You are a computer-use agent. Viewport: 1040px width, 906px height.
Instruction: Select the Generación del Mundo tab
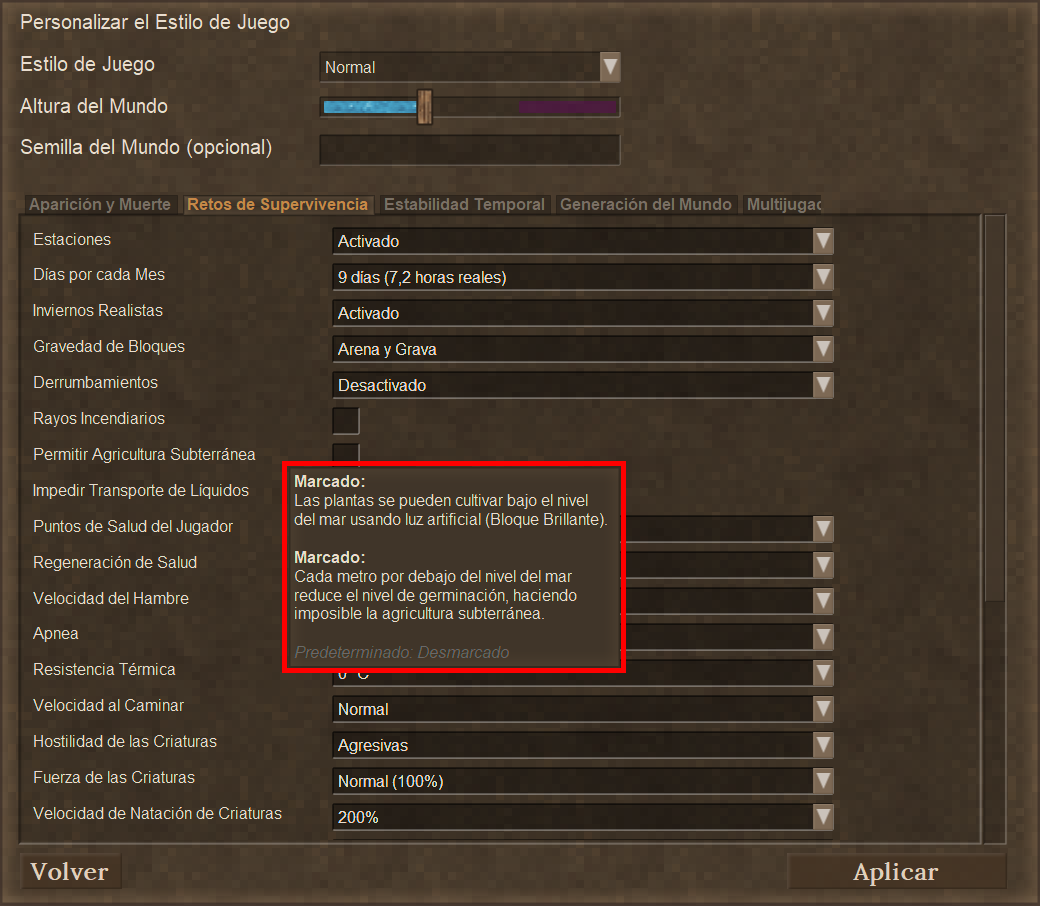point(645,204)
